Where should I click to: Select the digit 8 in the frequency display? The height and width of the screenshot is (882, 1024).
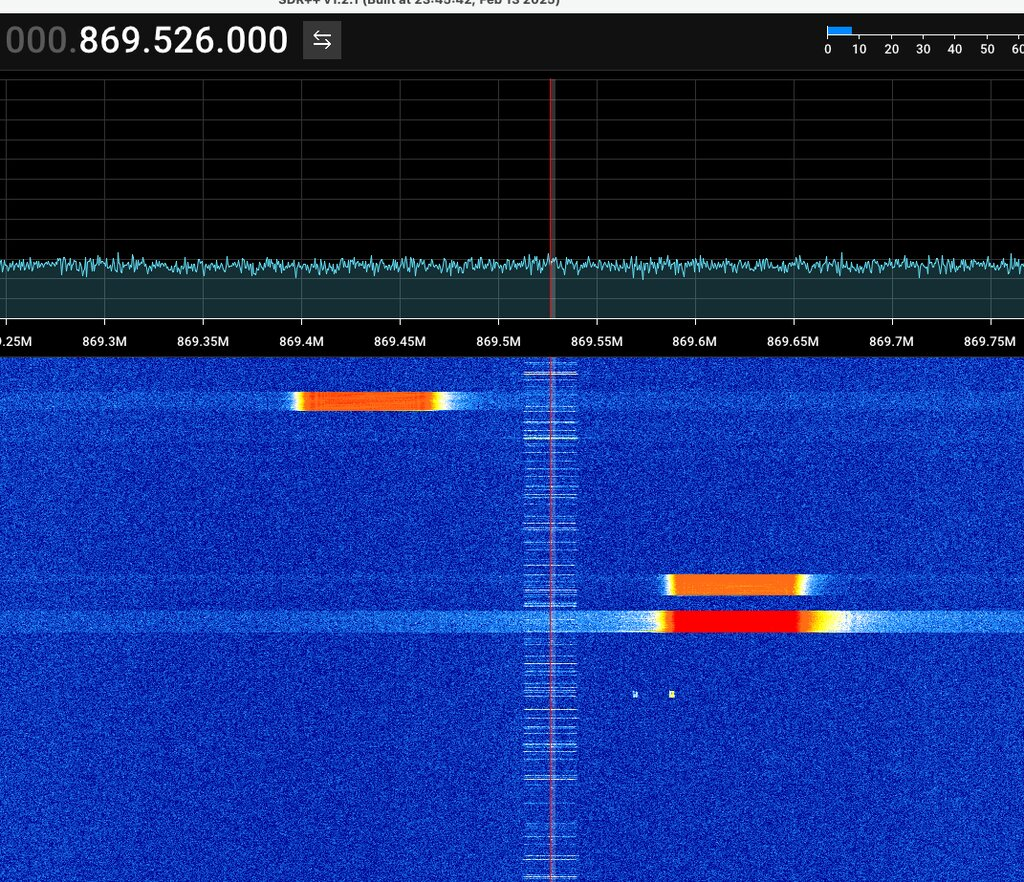(90, 41)
